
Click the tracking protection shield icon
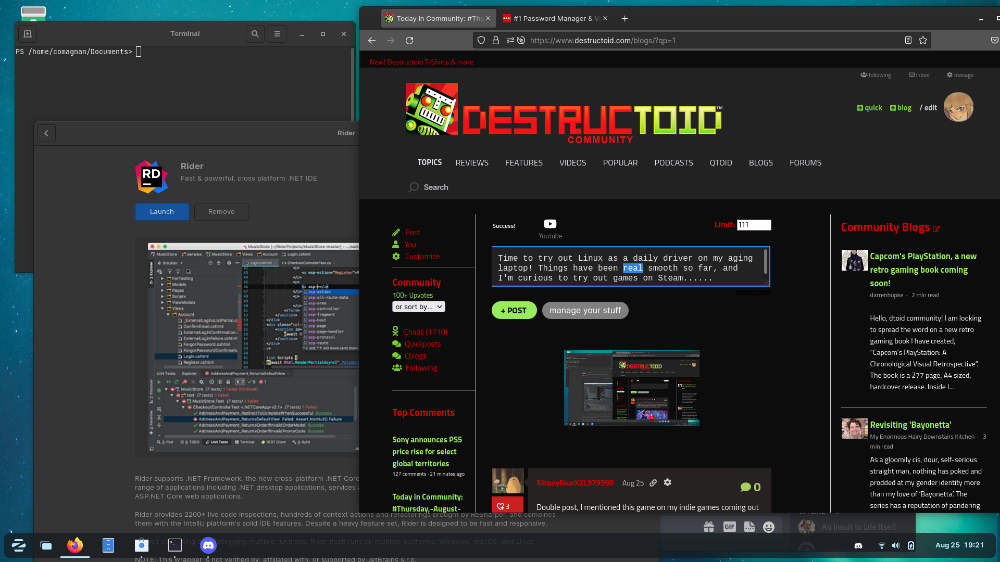pos(481,40)
